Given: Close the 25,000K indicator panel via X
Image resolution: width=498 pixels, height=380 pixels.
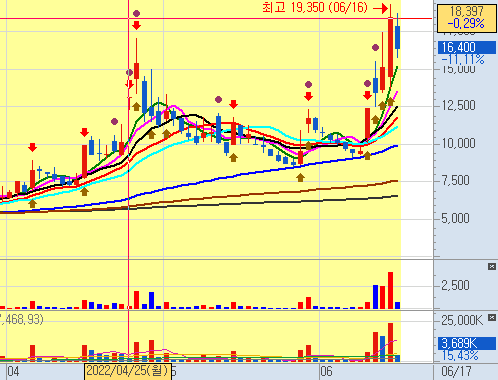Looking at the screenshot, I should 492,317.
